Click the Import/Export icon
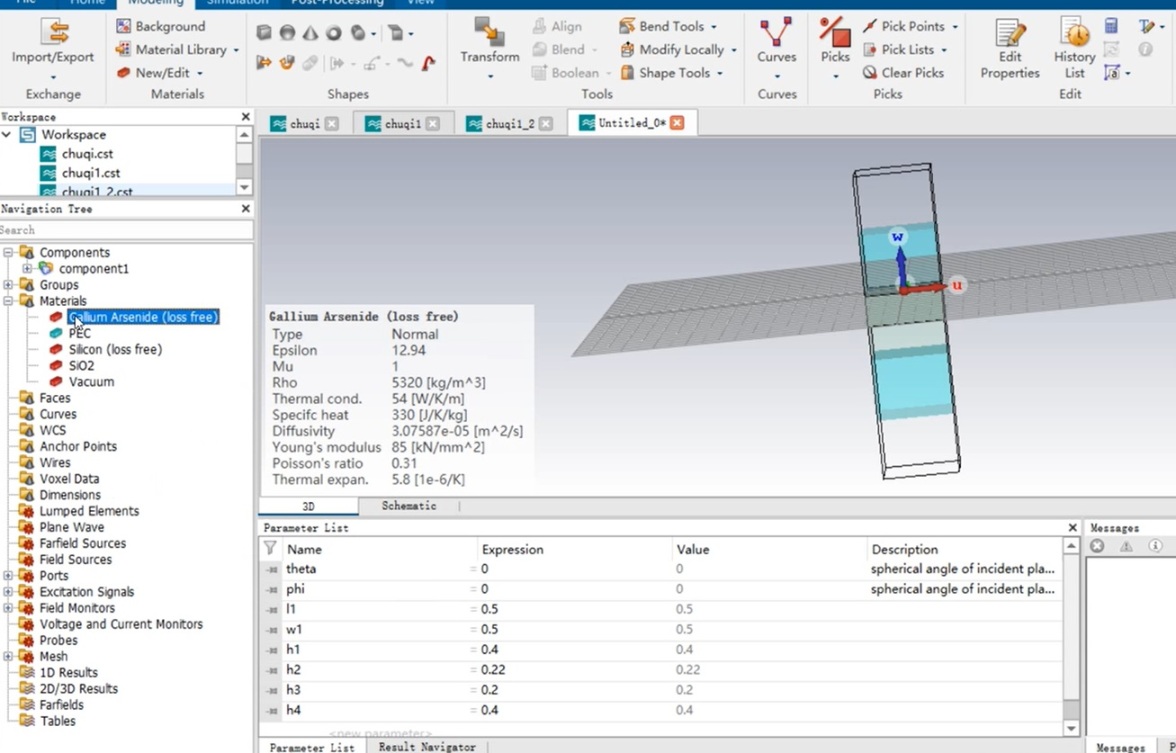The image size is (1176, 753). point(53,33)
